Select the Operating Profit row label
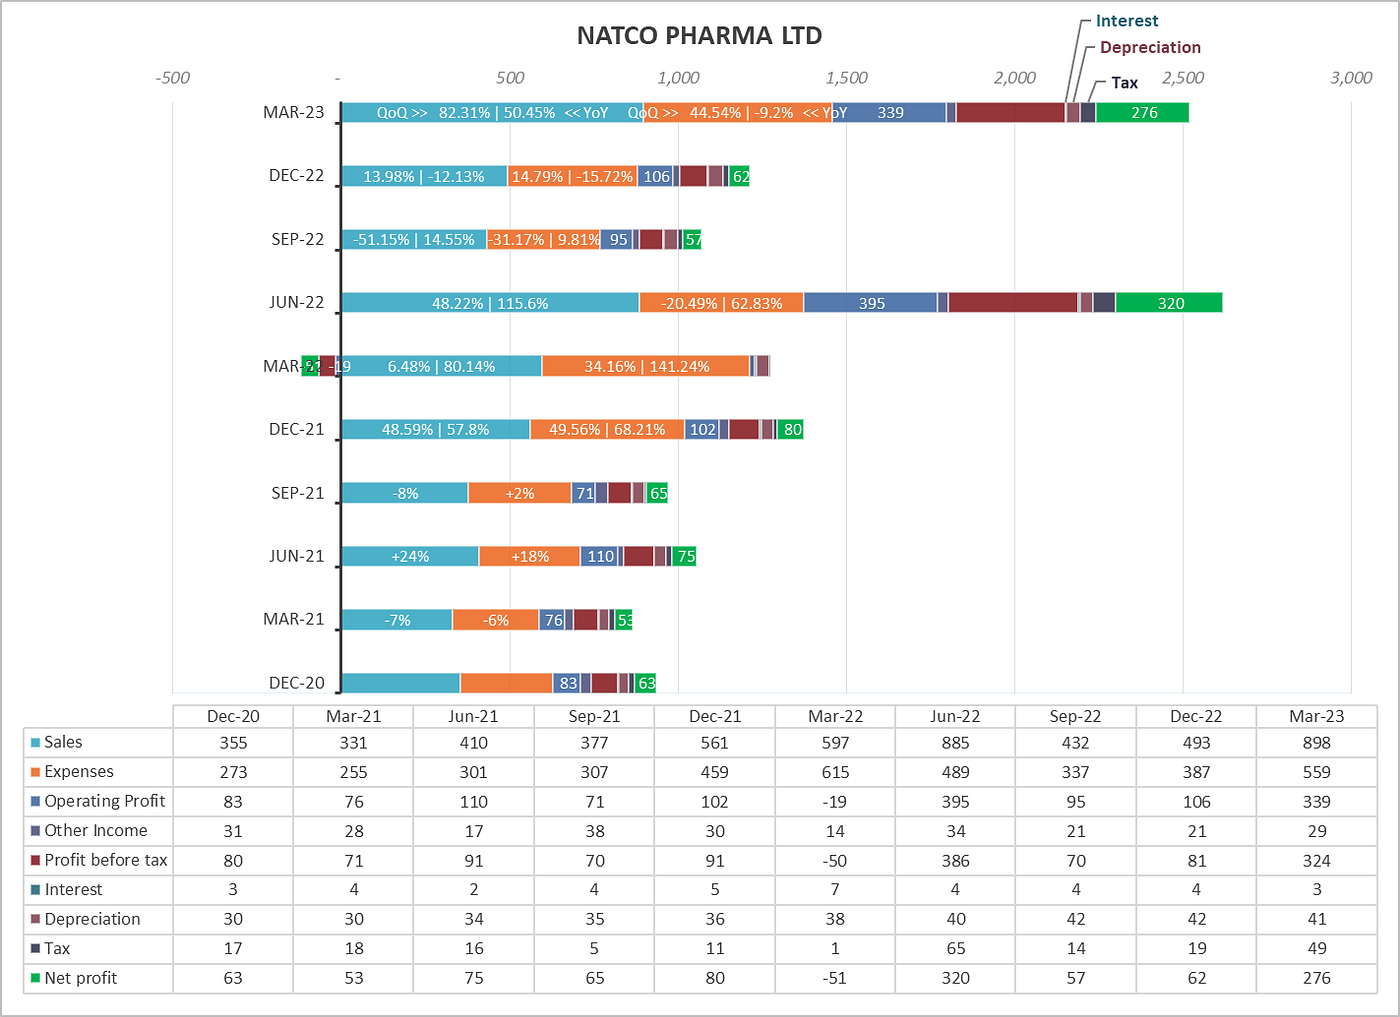 click(105, 801)
